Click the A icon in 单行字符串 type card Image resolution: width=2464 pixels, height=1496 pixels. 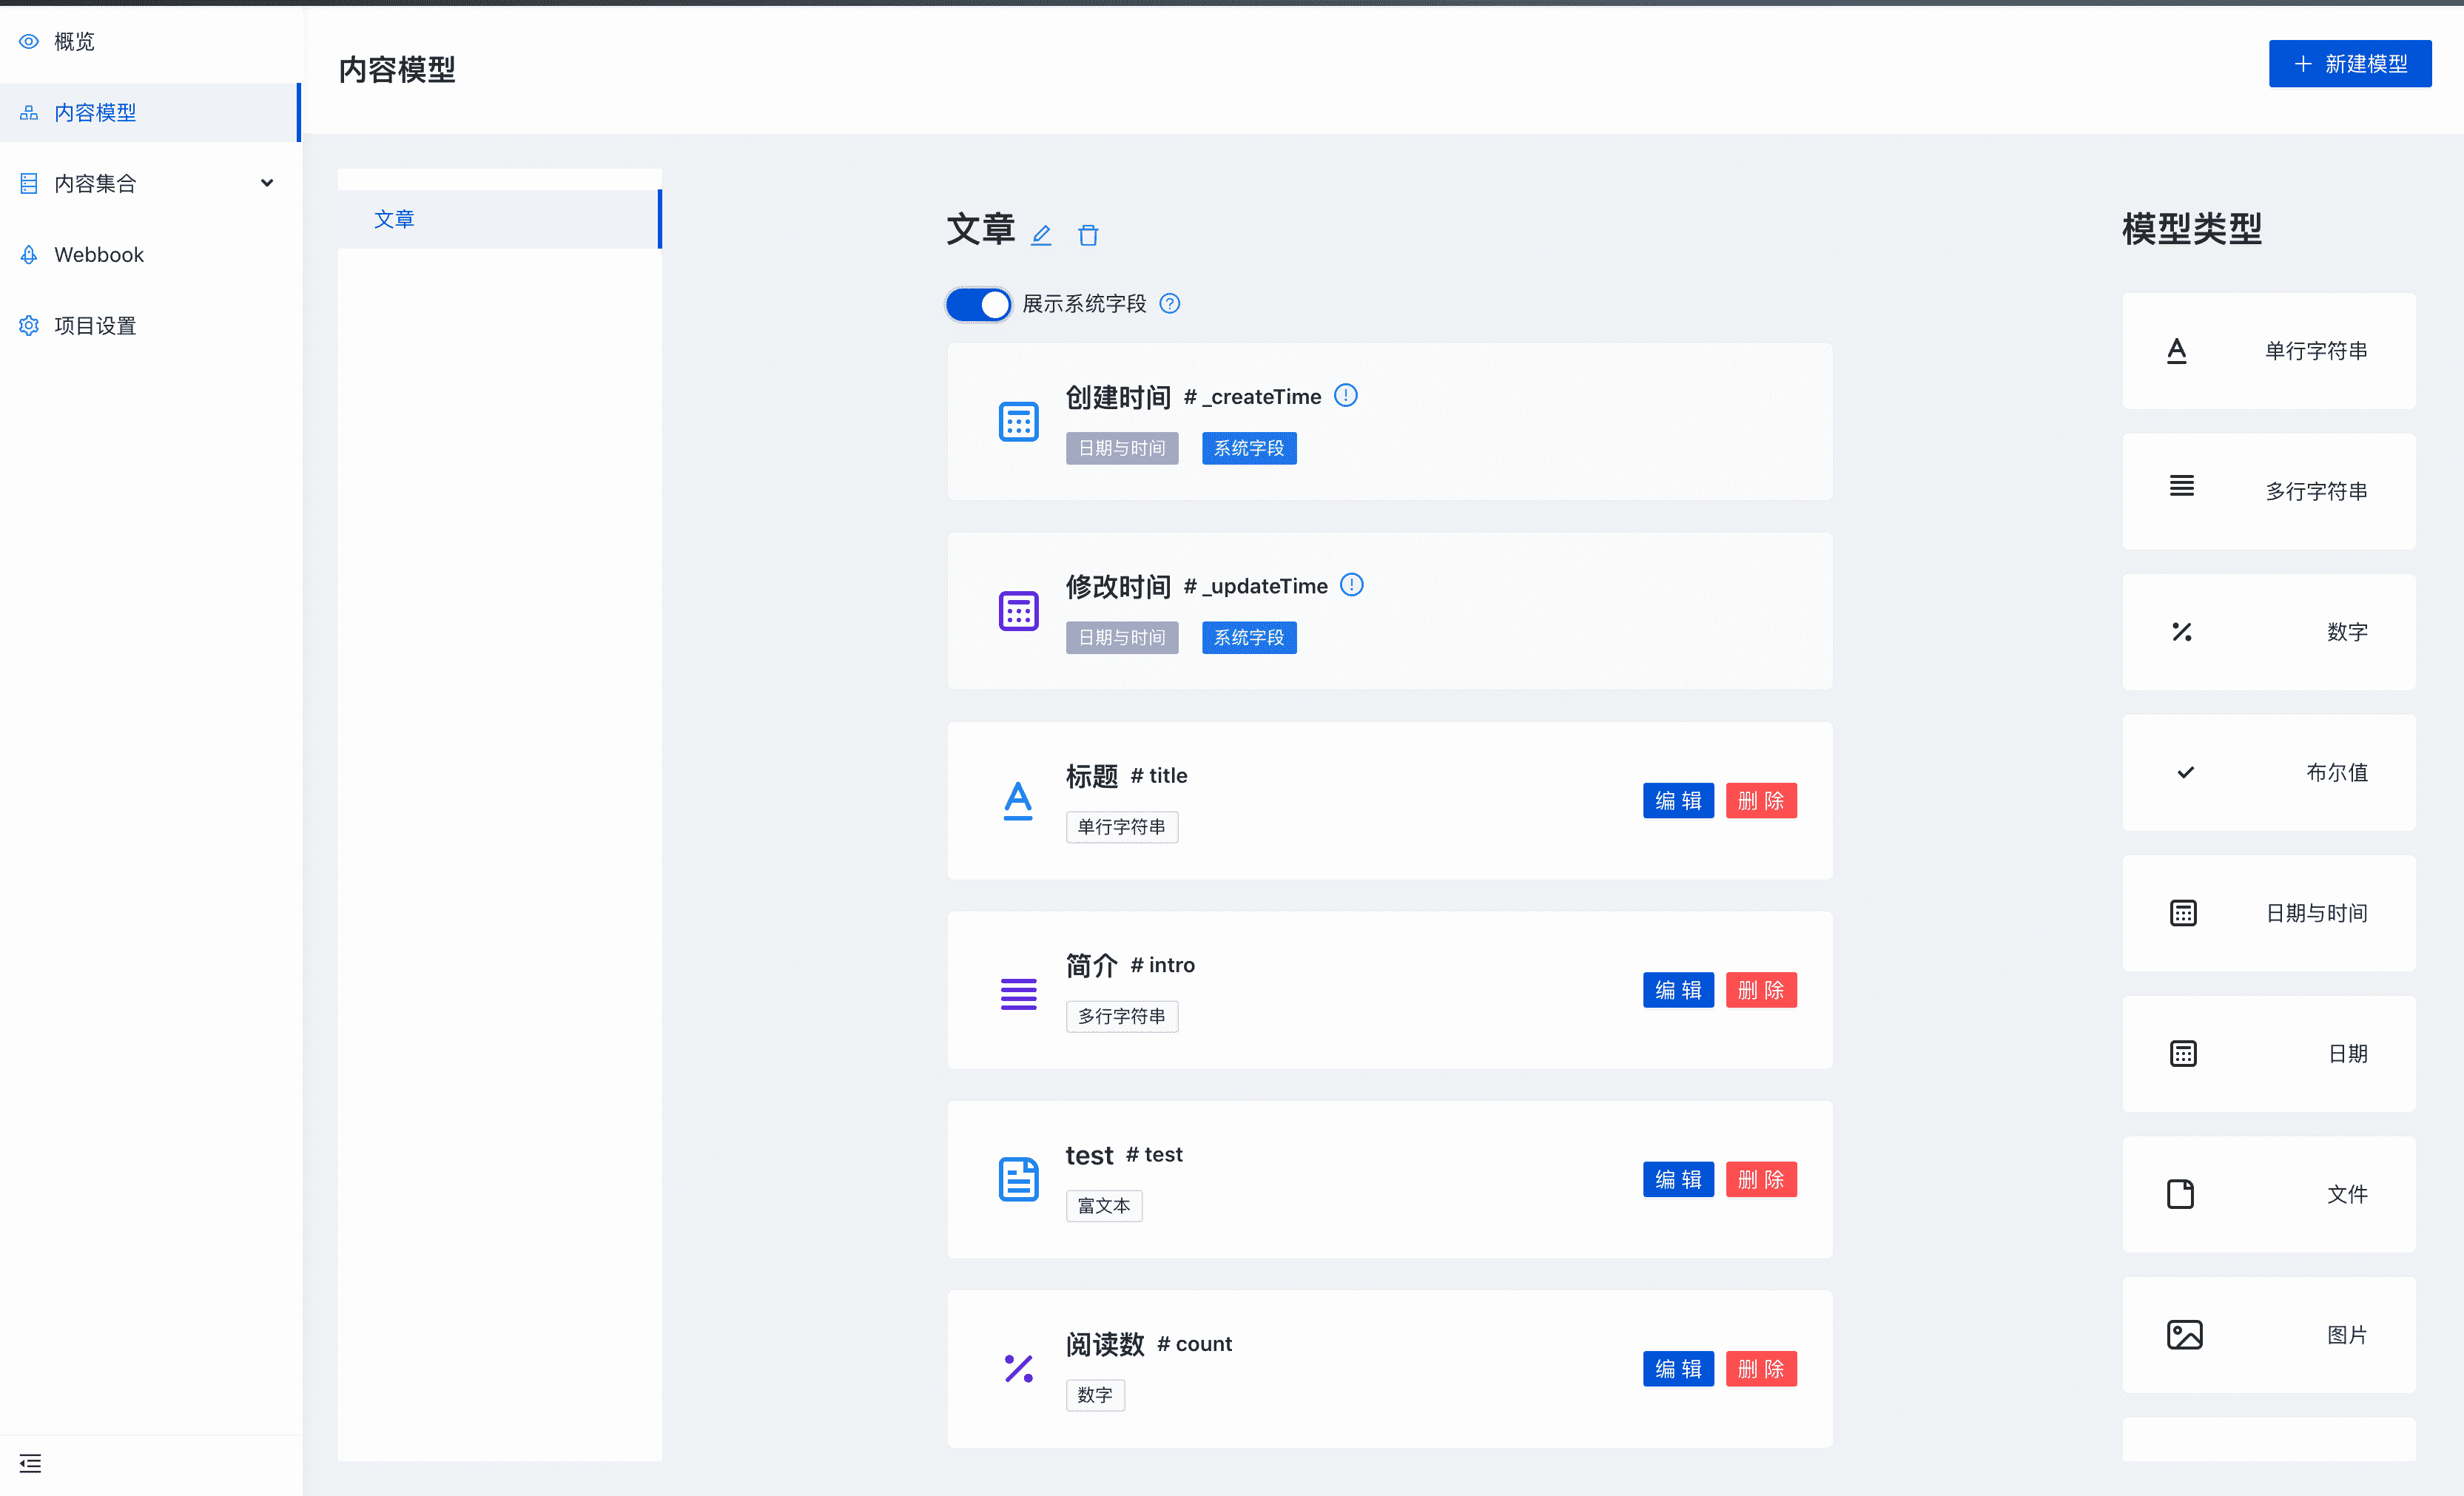point(2176,351)
